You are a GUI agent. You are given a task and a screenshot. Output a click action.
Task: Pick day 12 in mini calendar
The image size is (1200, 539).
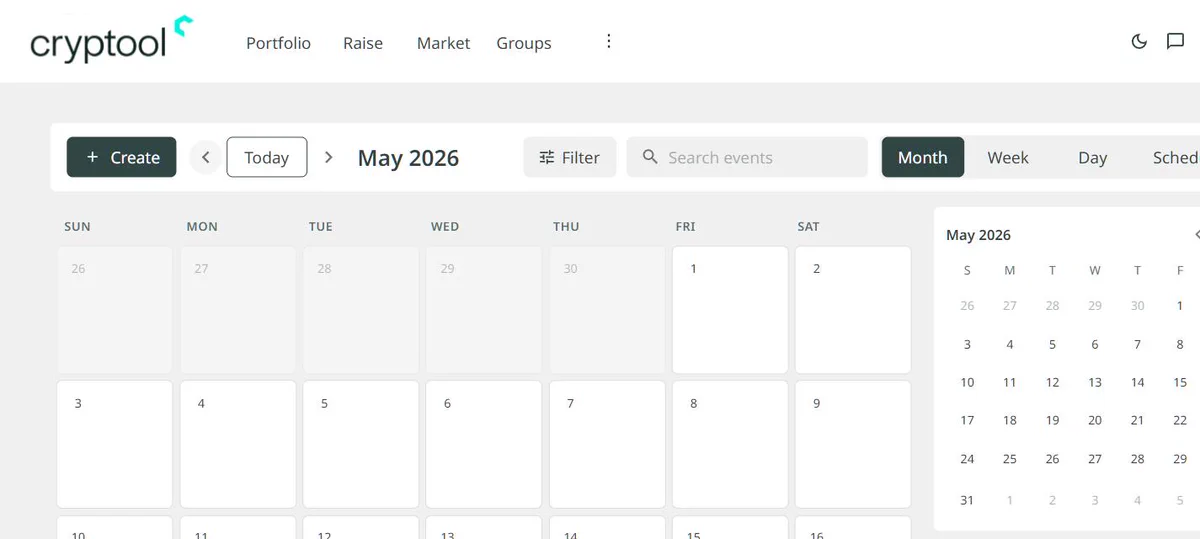pos(1052,382)
